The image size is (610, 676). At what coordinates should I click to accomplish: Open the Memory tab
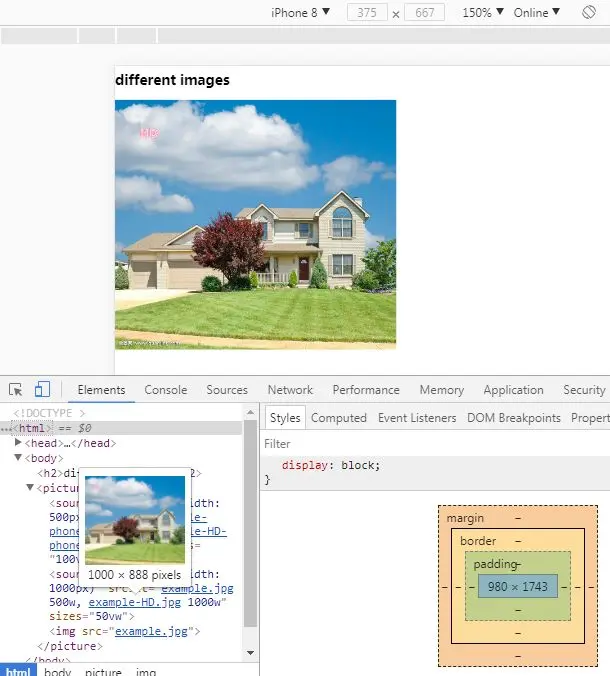tap(442, 390)
